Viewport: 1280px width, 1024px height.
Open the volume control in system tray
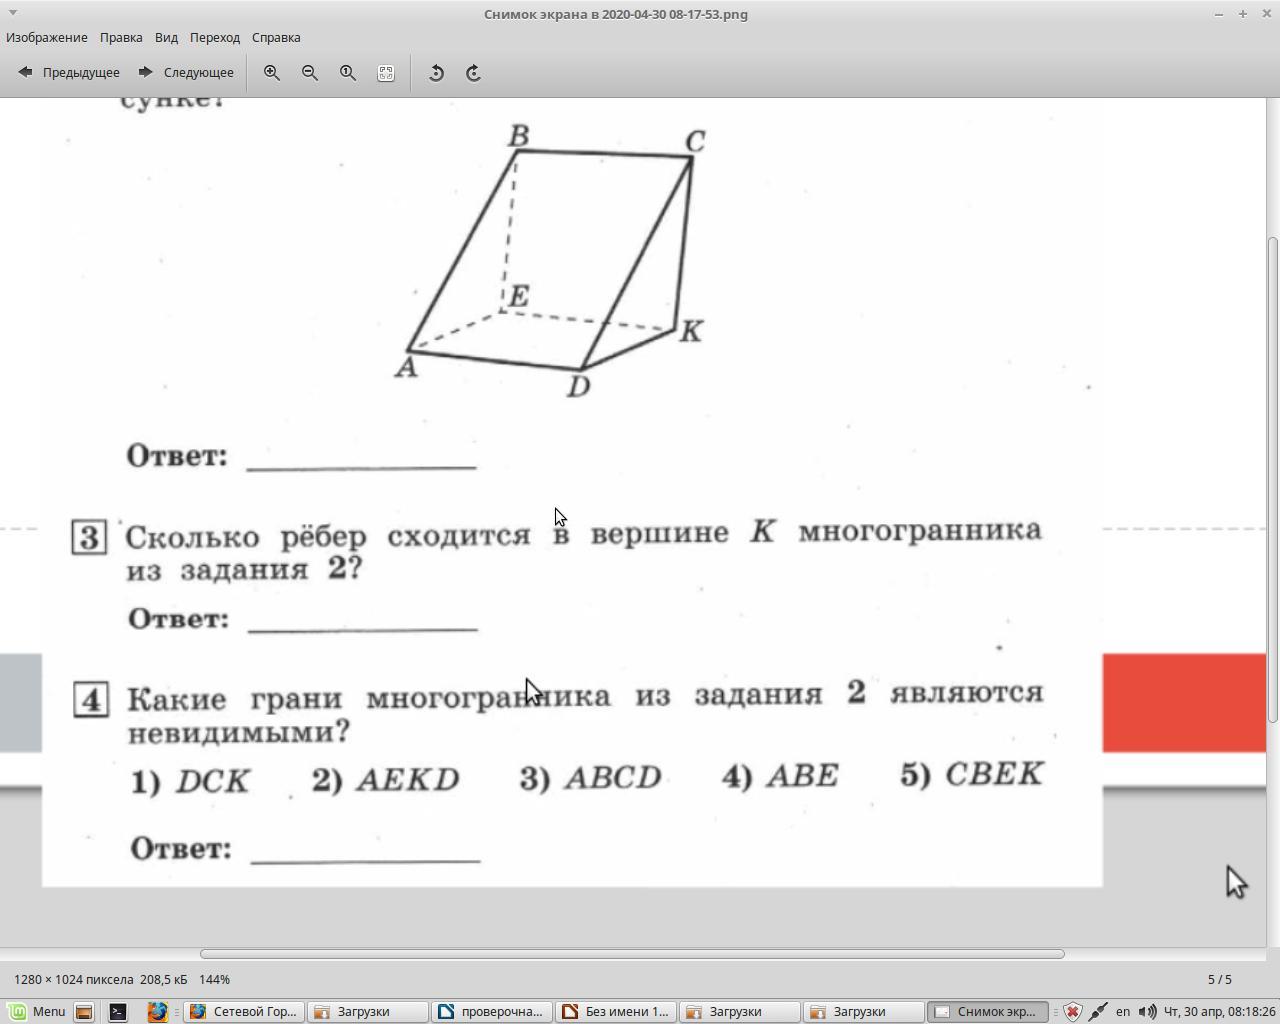coord(1147,1011)
